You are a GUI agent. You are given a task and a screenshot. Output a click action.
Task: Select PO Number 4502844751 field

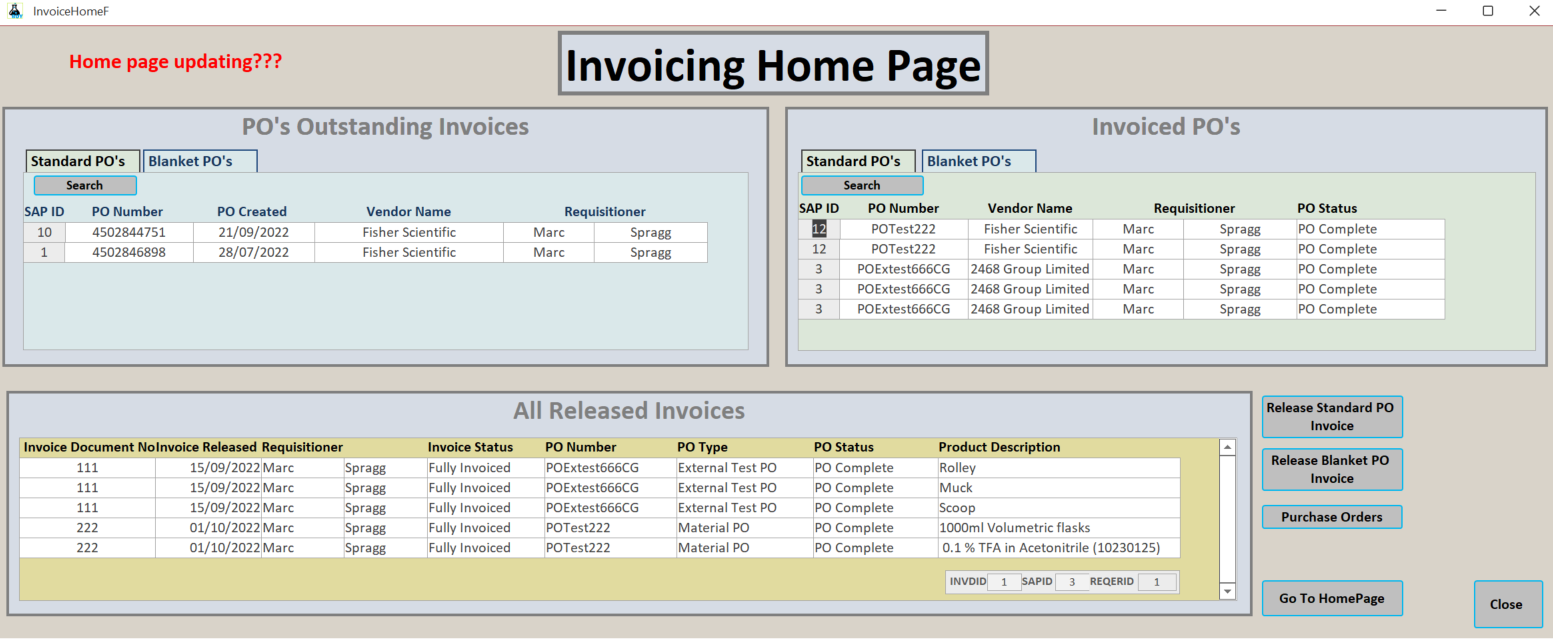pyautogui.click(x=129, y=232)
